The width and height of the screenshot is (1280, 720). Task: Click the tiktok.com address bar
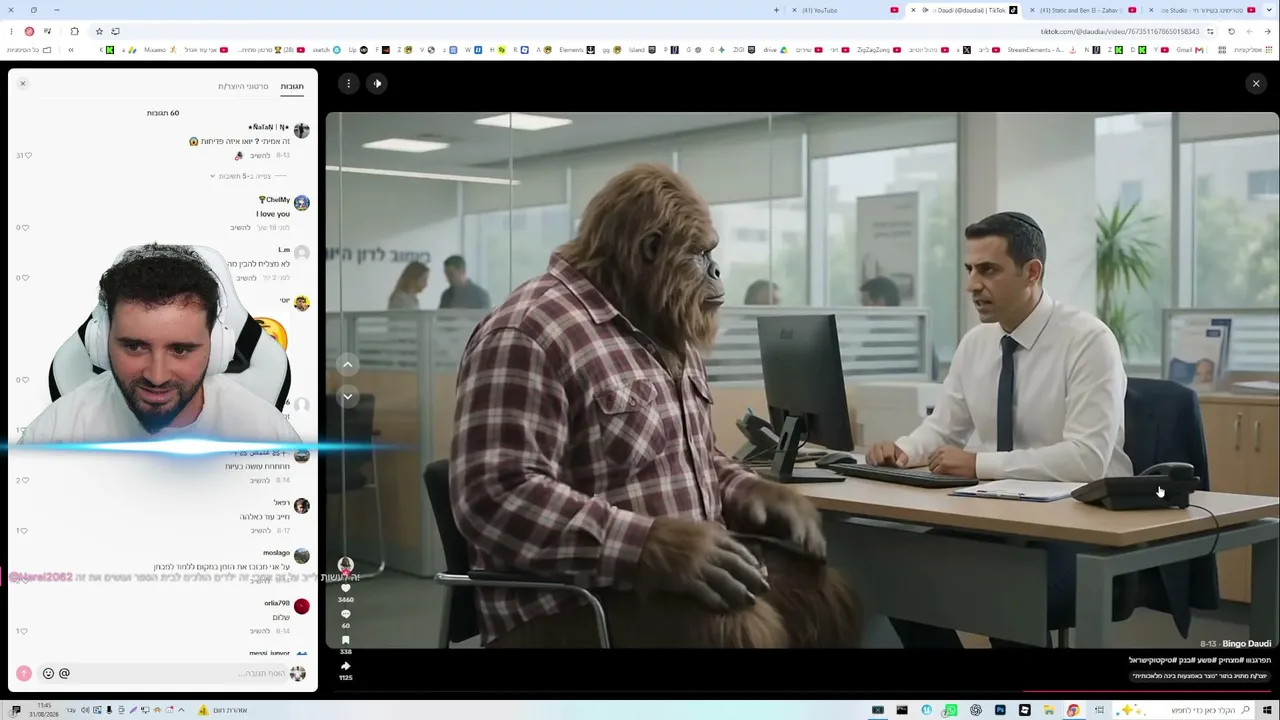tap(1120, 31)
